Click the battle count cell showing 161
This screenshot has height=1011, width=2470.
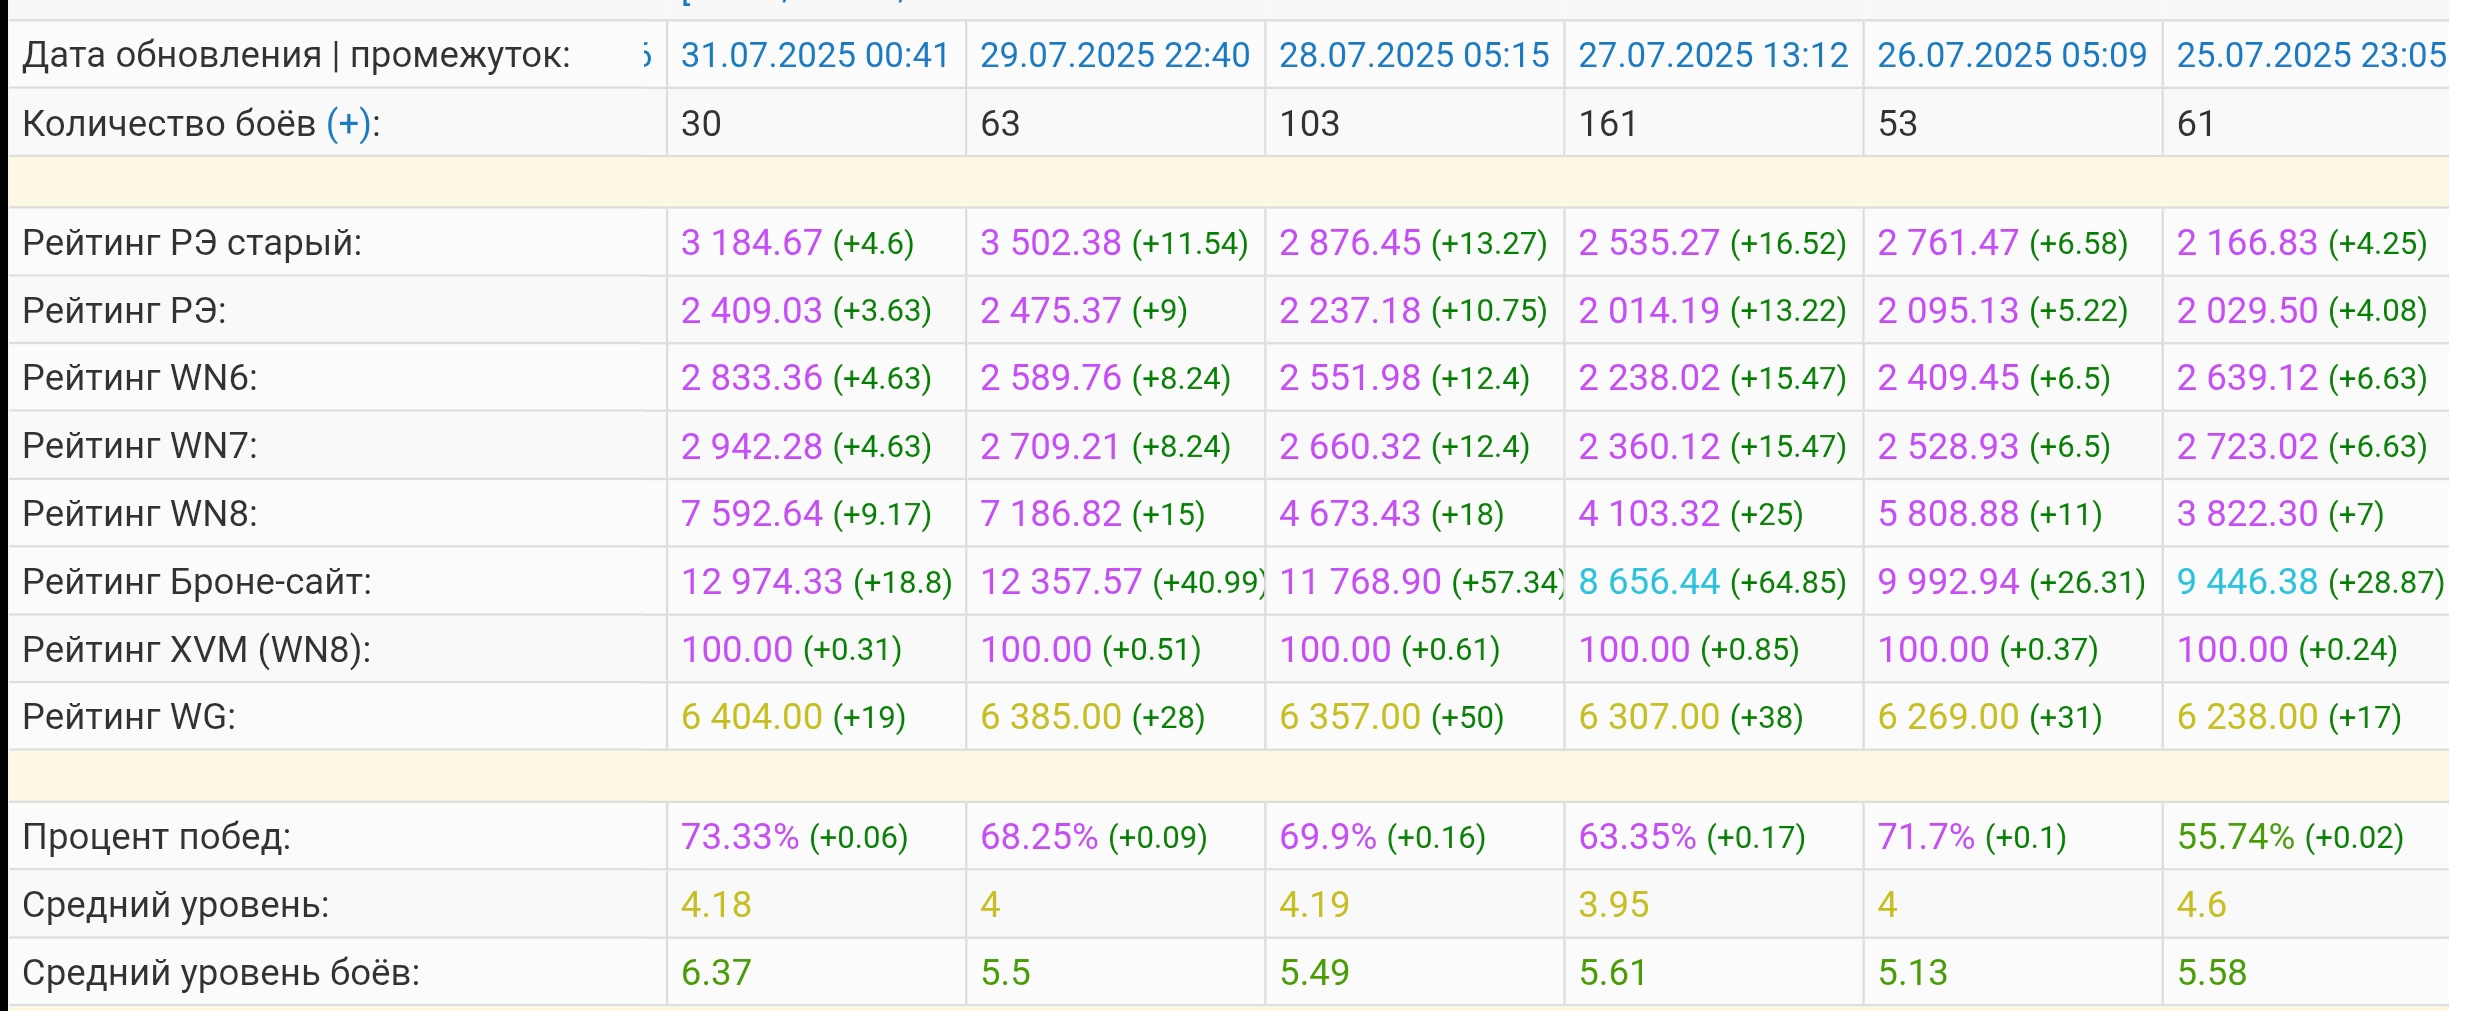[x=1607, y=124]
